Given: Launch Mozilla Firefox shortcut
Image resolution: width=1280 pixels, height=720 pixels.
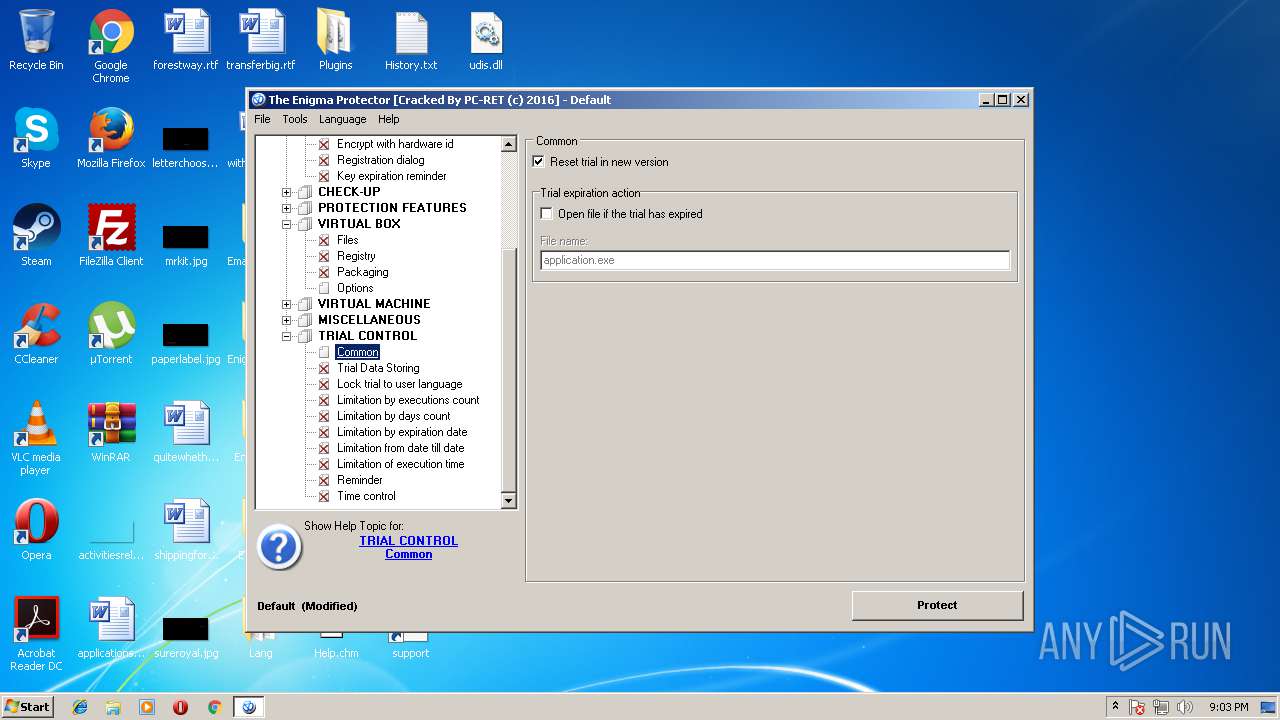Looking at the screenshot, I should coord(111,138).
